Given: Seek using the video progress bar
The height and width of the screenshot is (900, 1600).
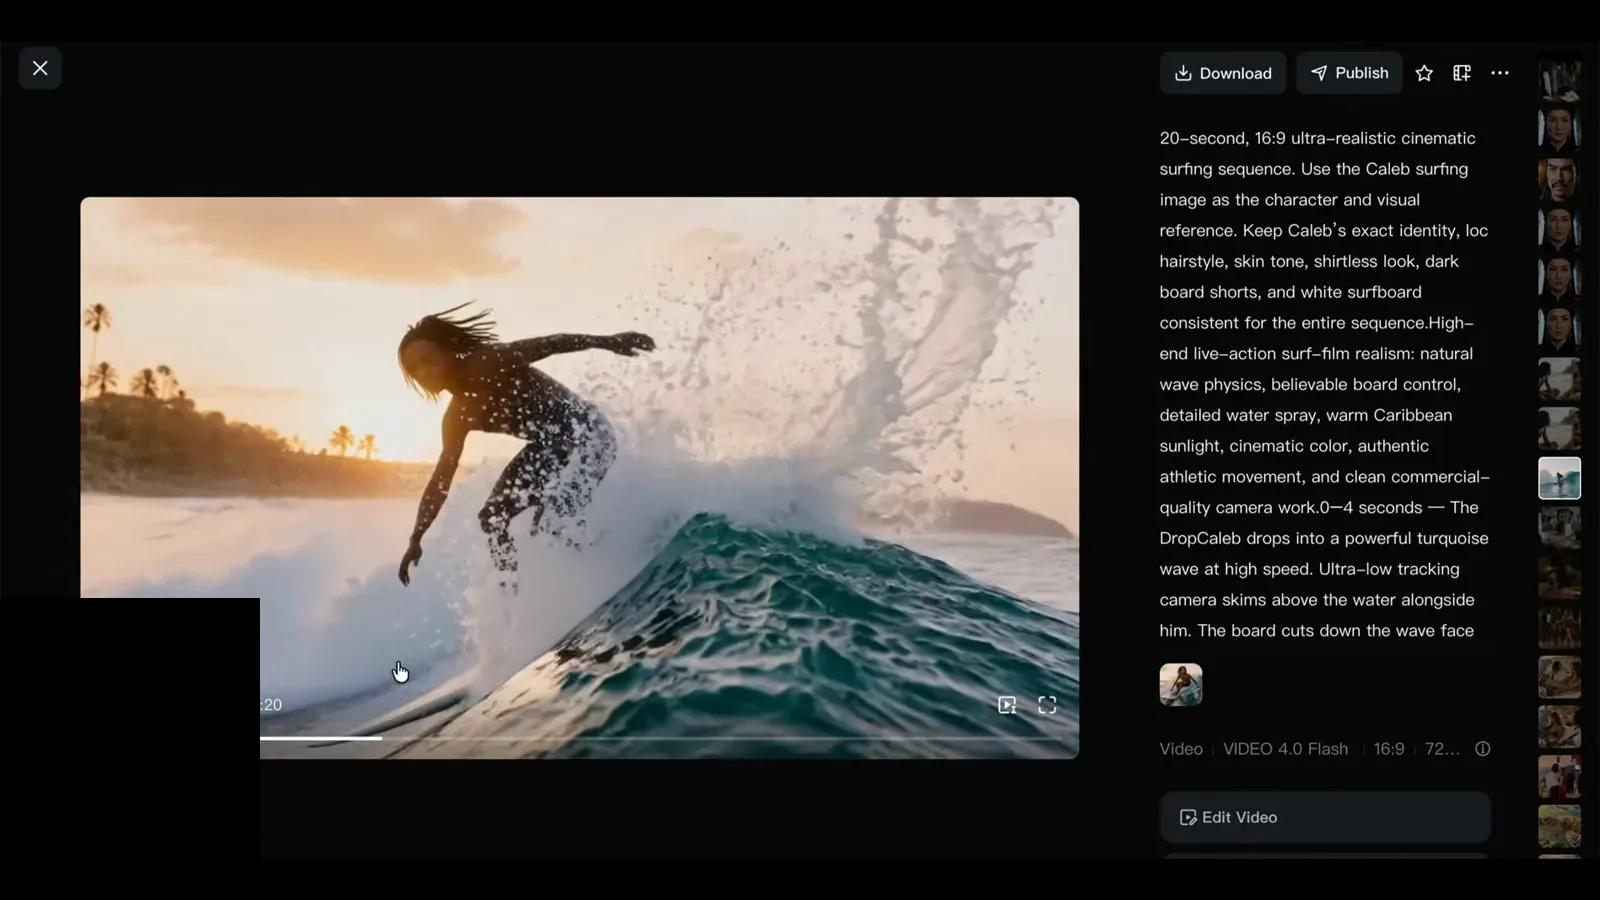Looking at the screenshot, I should (x=660, y=738).
